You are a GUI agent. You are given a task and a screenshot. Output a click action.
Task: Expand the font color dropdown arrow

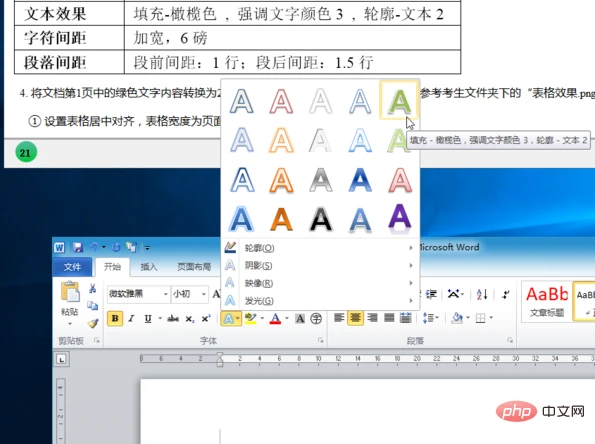287,318
